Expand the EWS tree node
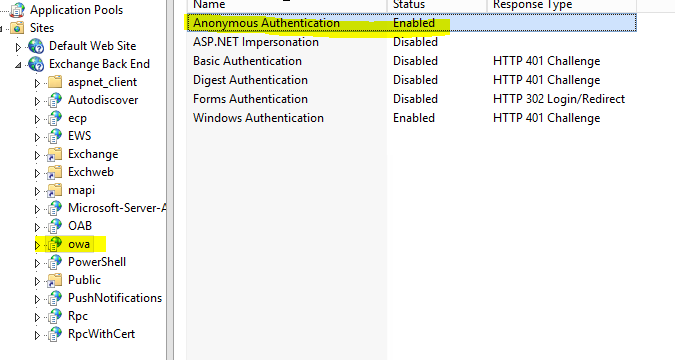Viewport: 675px width, 360px height. click(37, 137)
